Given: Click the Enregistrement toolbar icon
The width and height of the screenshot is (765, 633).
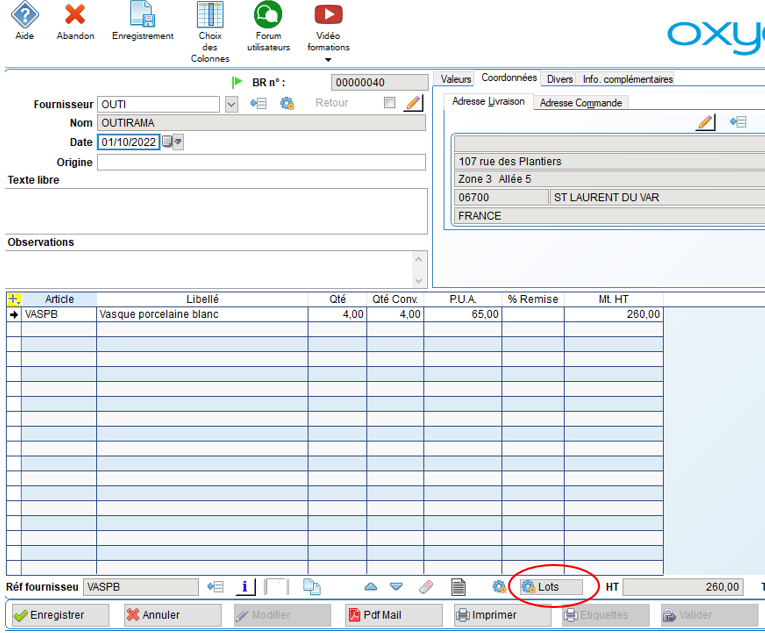Looking at the screenshot, I should pyautogui.click(x=142, y=15).
